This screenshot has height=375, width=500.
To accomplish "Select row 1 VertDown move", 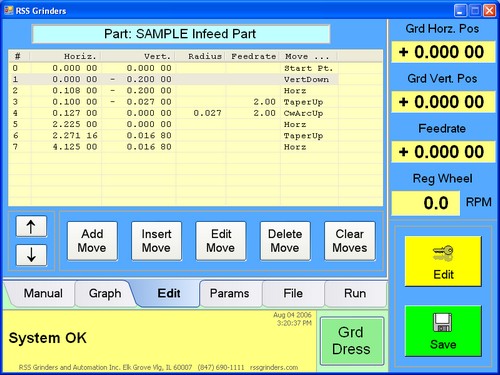I will 173,79.
